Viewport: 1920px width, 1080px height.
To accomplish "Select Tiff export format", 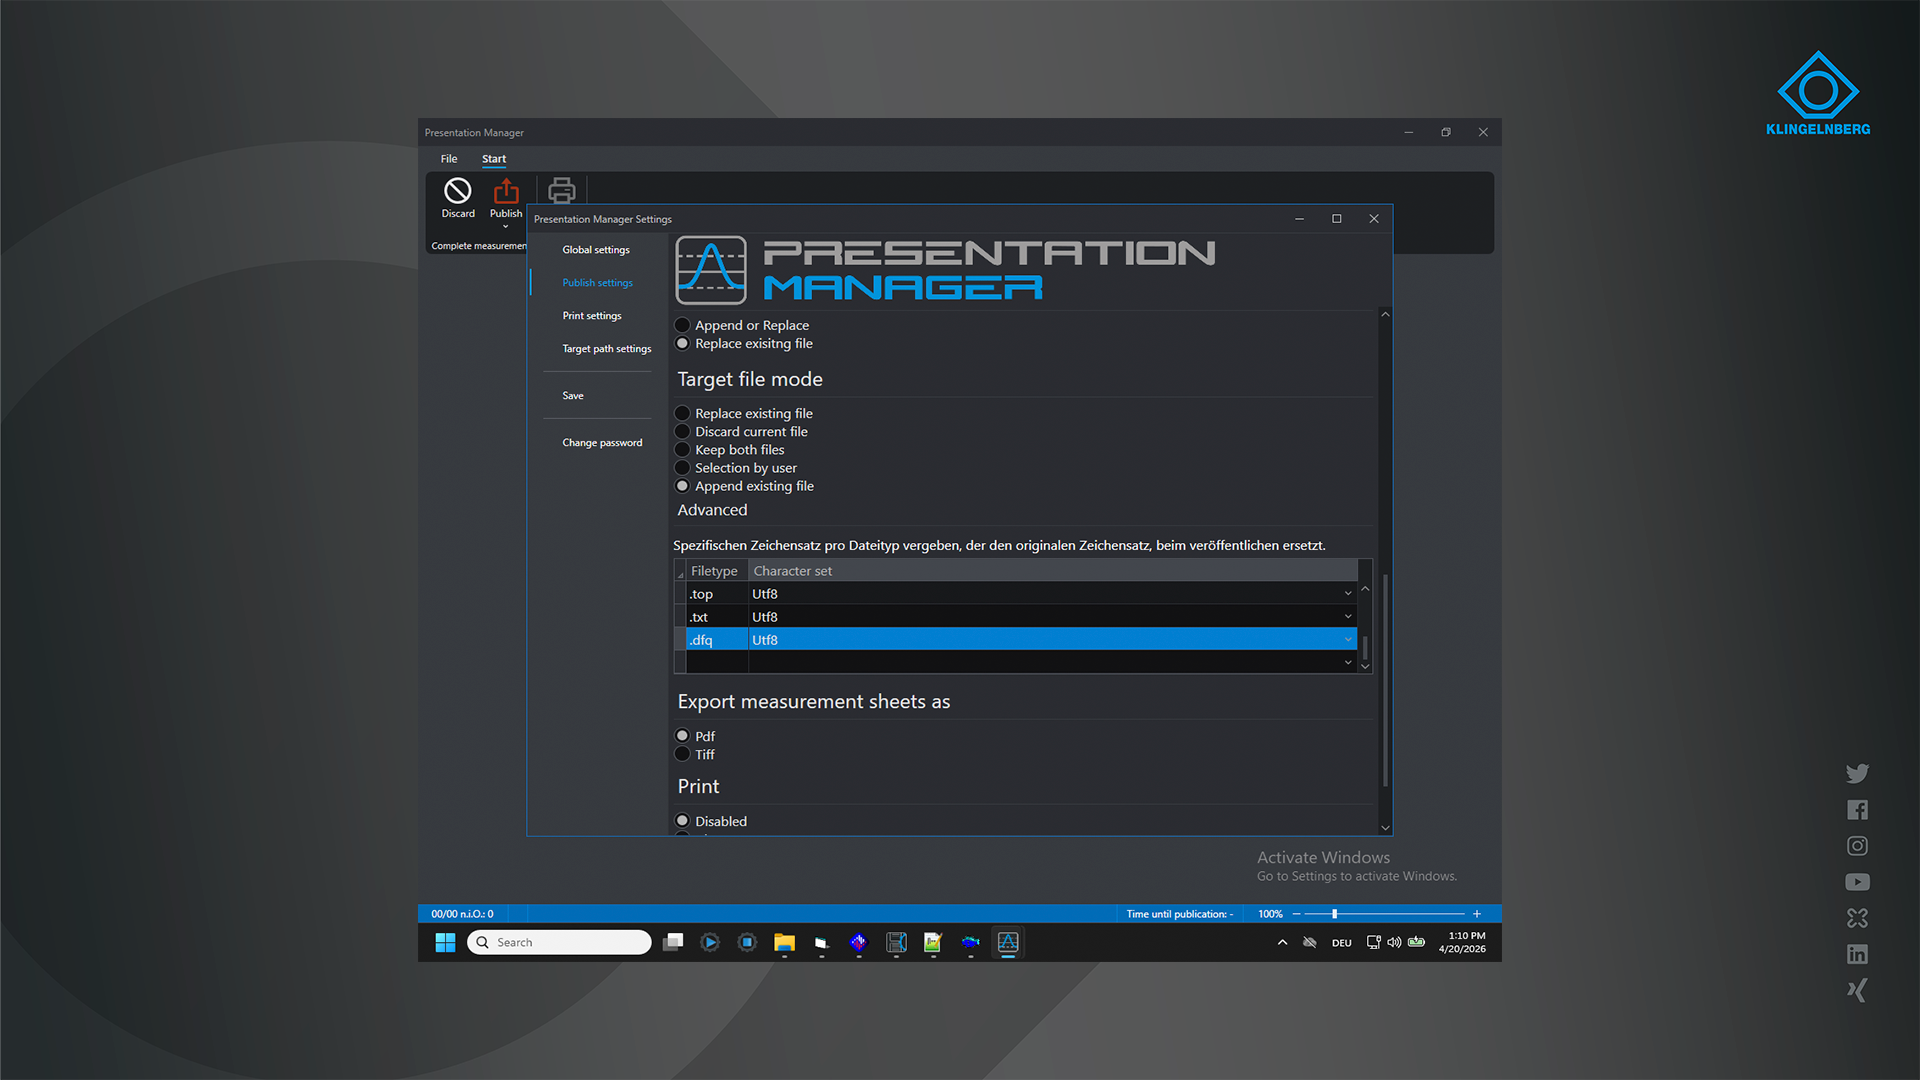I will (683, 754).
